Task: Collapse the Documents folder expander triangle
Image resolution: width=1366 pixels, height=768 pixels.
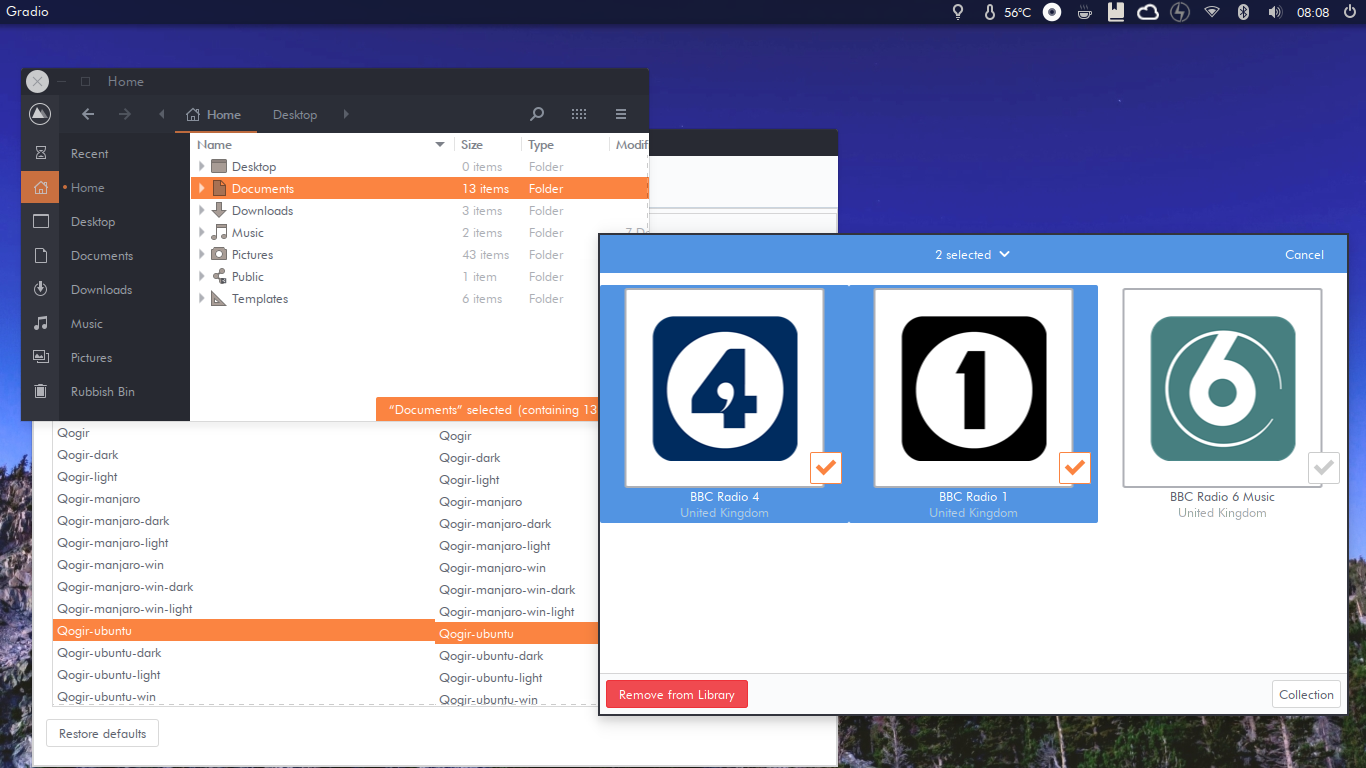Action: pyautogui.click(x=201, y=188)
